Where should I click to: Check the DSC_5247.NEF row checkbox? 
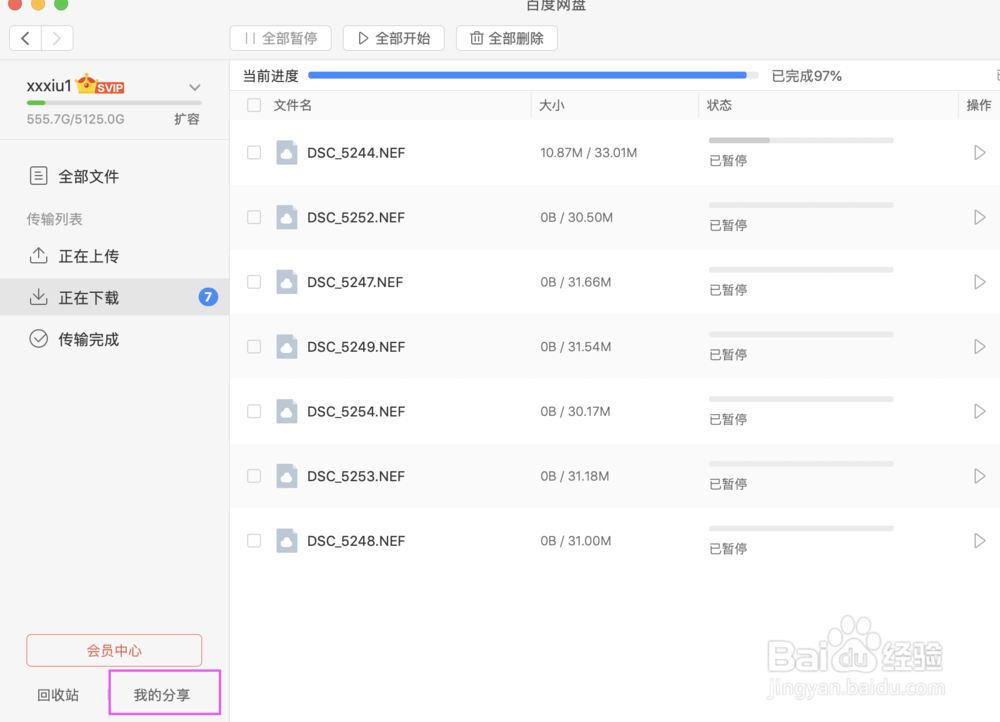tap(254, 282)
